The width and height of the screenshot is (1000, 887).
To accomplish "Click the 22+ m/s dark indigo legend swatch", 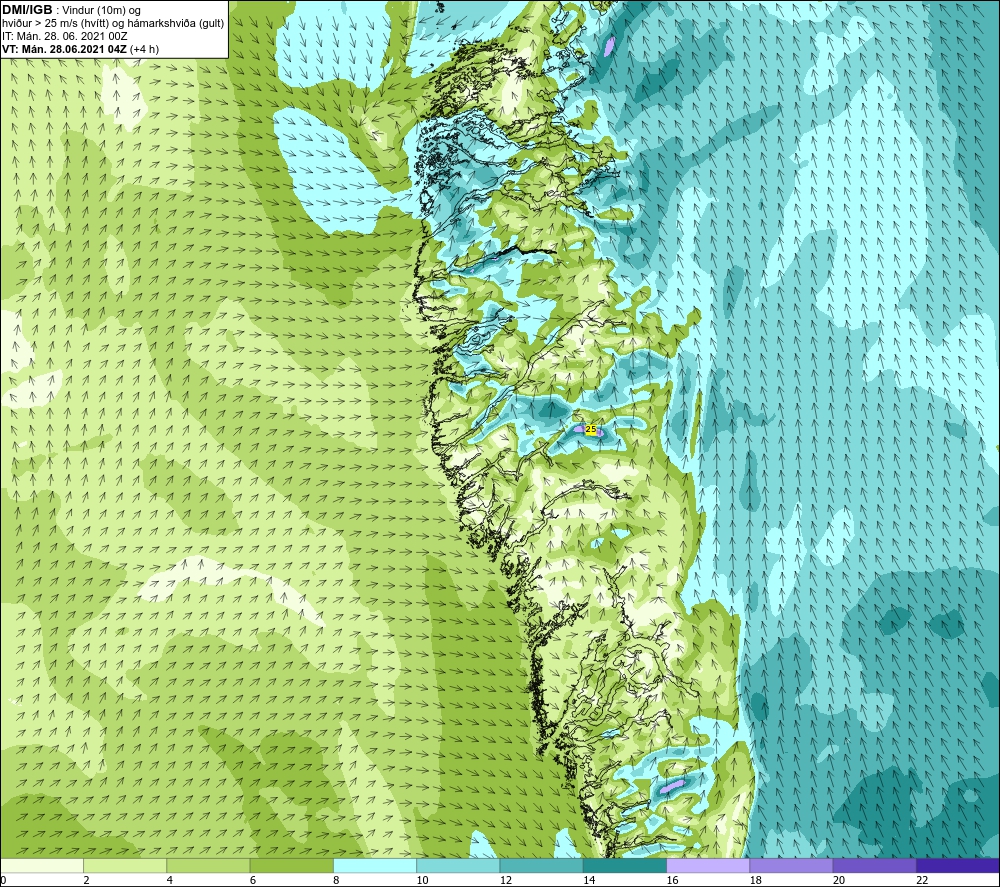I will [x=958, y=865].
